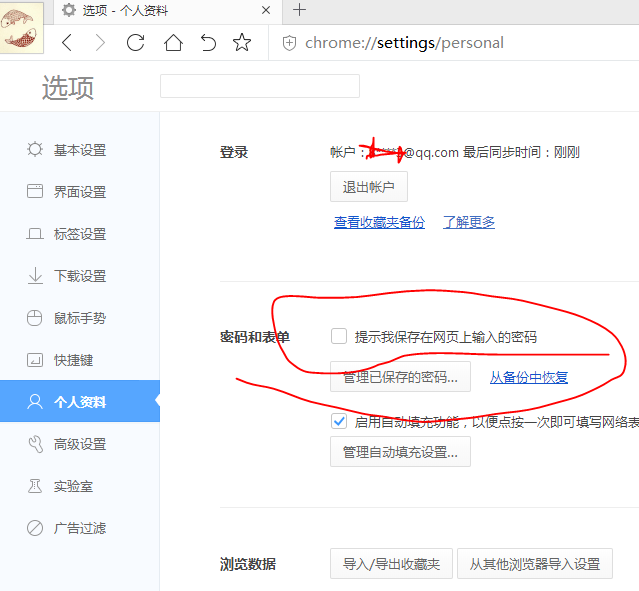Open 基本设置 in the sidebar
This screenshot has height=591, width=639.
pyautogui.click(x=80, y=150)
